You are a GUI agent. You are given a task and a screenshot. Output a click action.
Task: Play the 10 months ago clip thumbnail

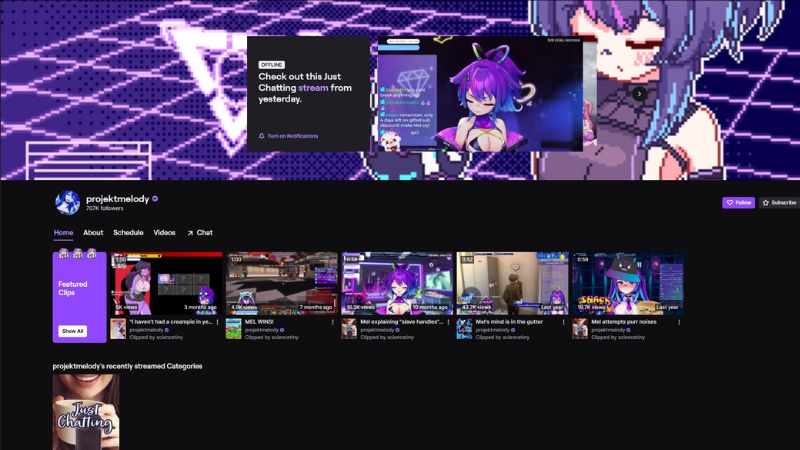coord(397,283)
